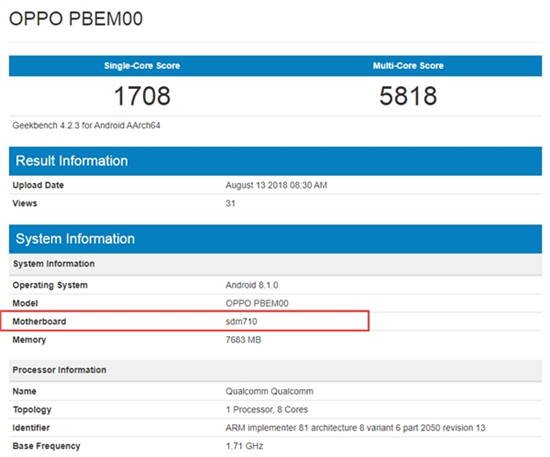Click the multi-core score value 5818
This screenshot has width=550, height=457.
point(408,96)
